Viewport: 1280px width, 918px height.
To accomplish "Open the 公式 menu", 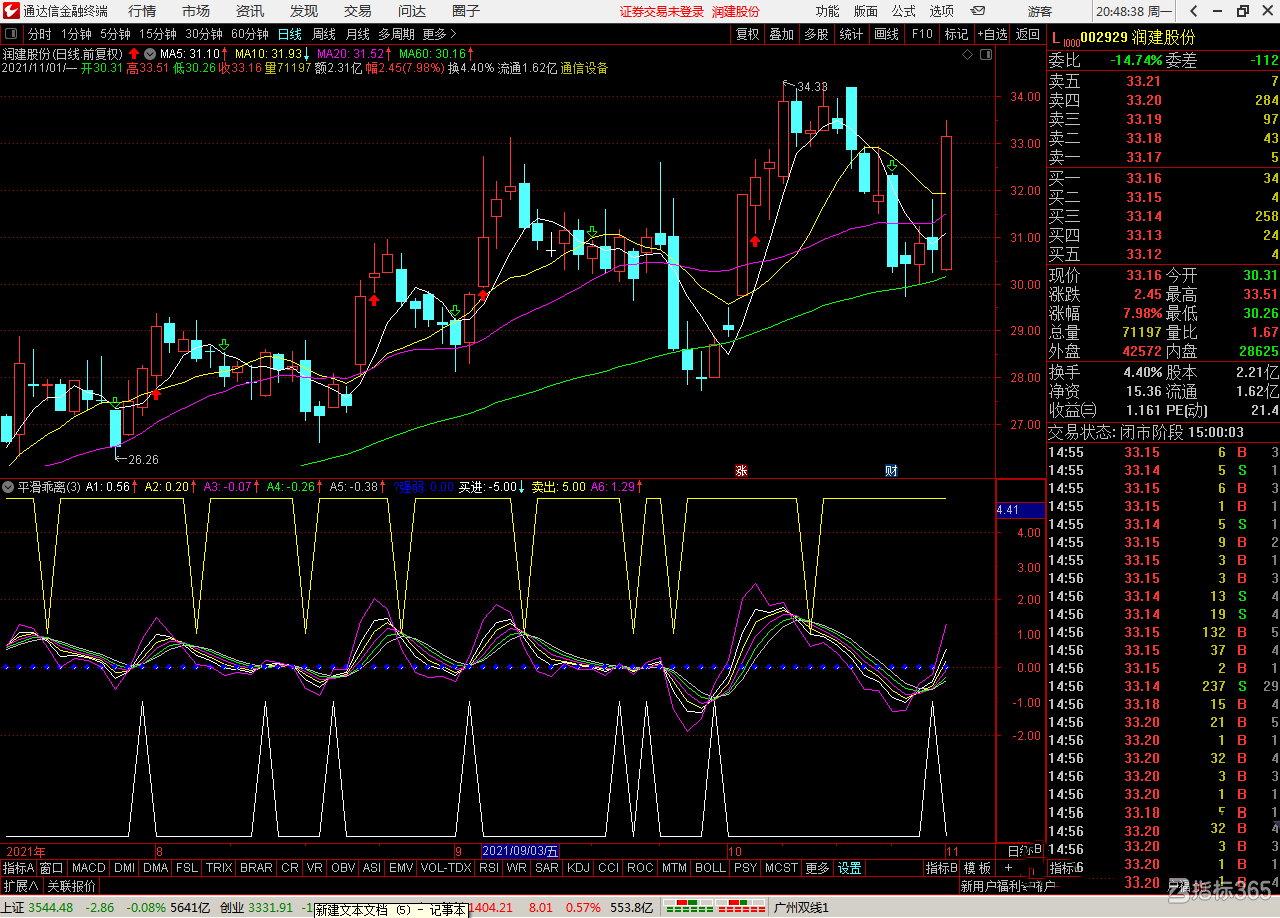I will (x=903, y=11).
